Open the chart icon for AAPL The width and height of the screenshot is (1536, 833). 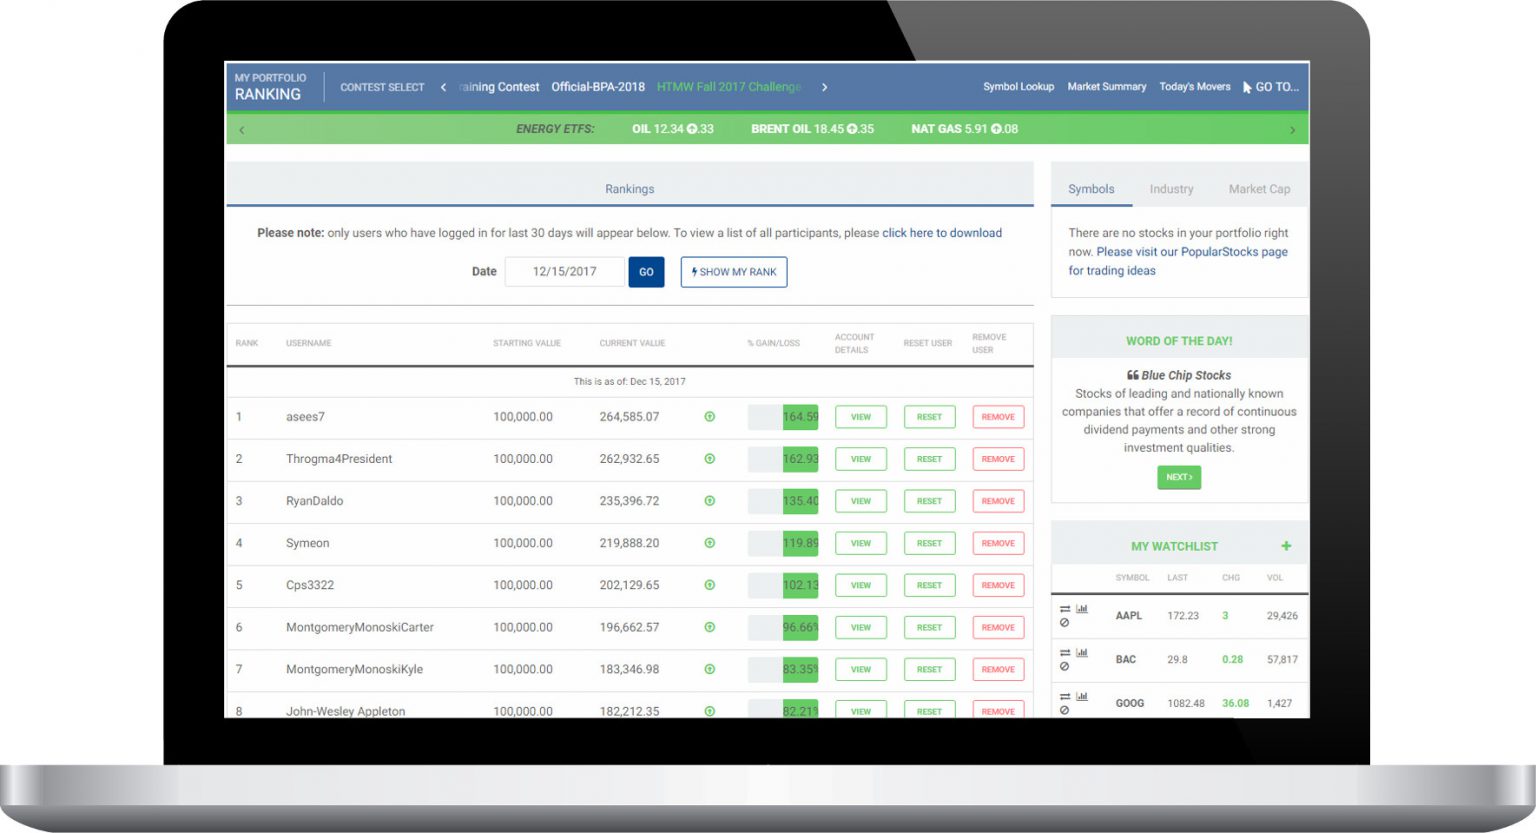[x=1082, y=608]
